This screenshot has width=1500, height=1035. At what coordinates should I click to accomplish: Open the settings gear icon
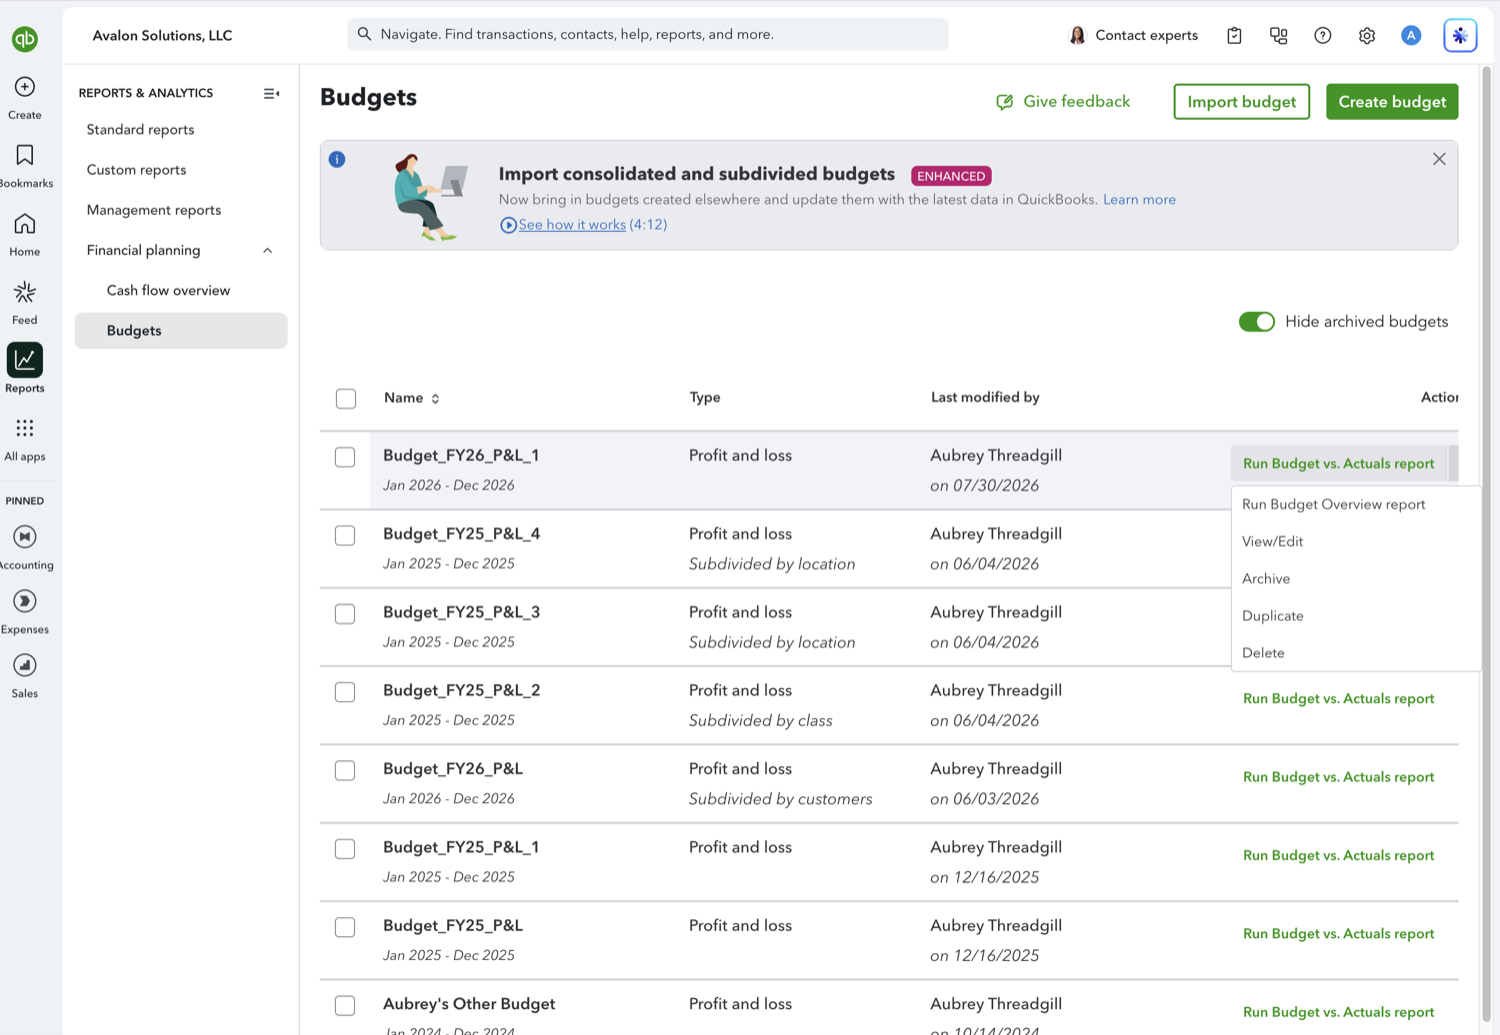click(x=1367, y=35)
